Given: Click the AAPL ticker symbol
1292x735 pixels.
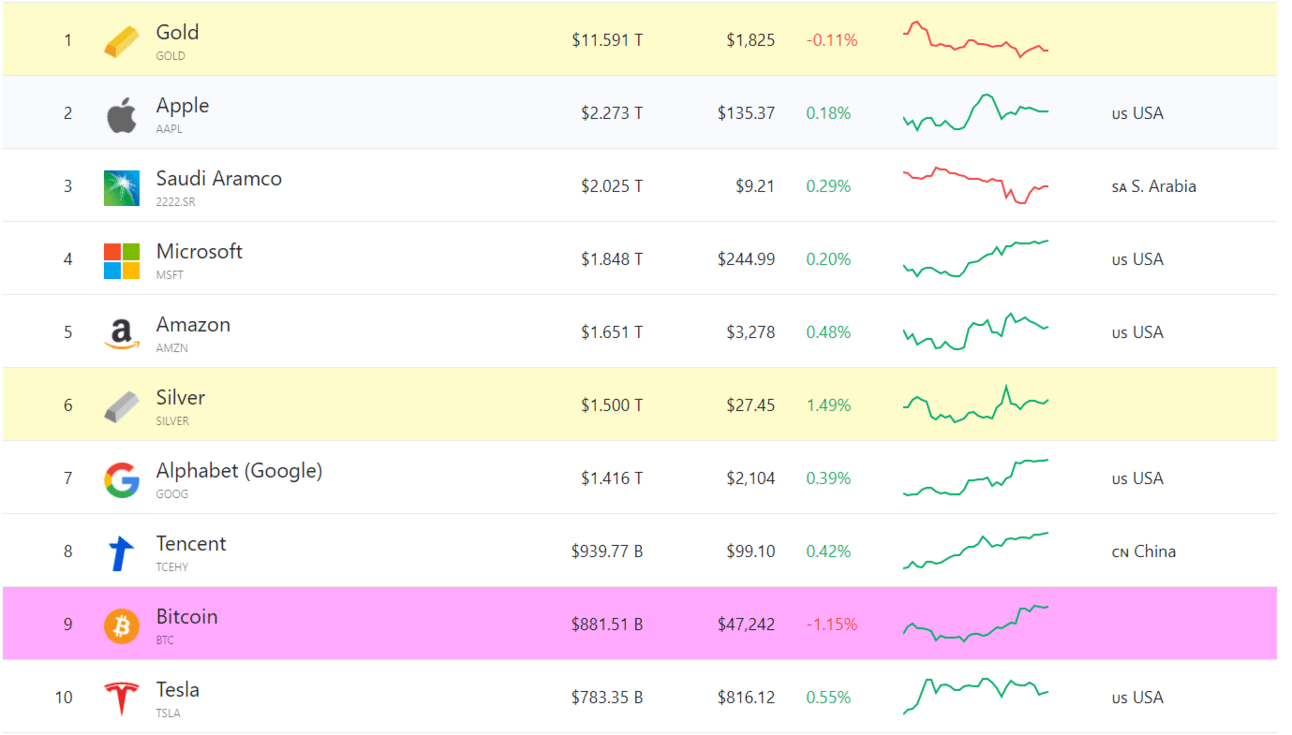Looking at the screenshot, I should [x=169, y=129].
